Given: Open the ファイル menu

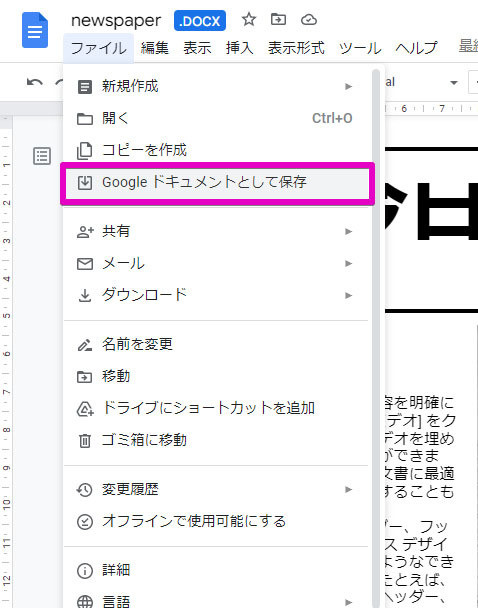Looking at the screenshot, I should click(98, 48).
